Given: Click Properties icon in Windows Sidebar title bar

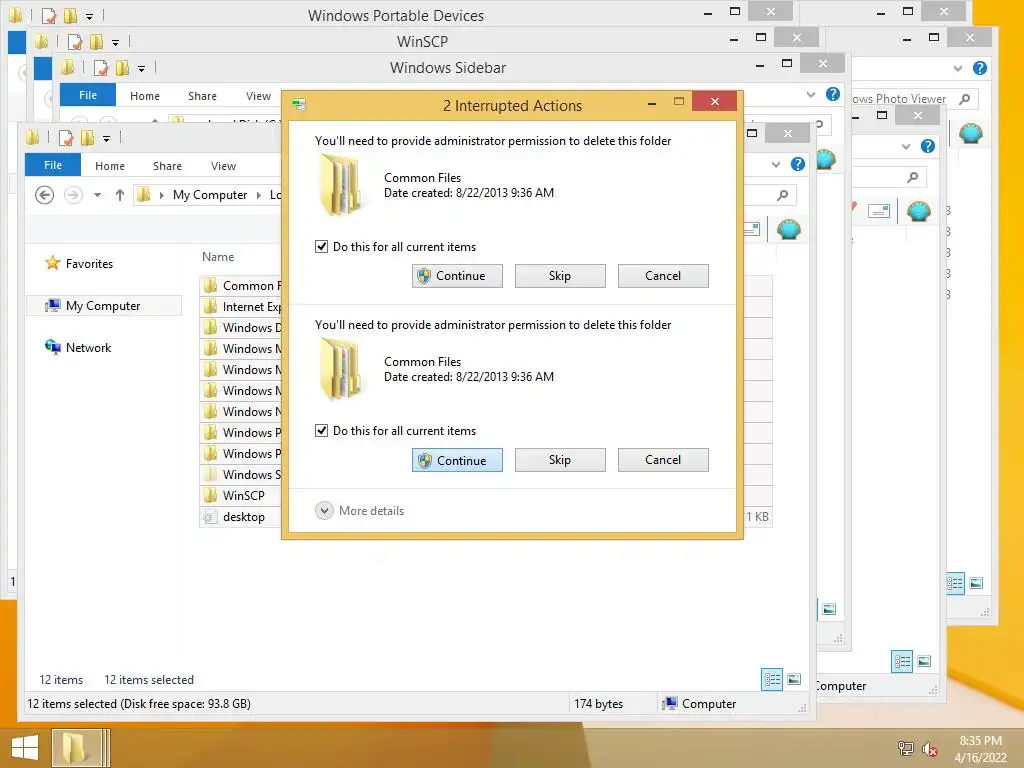Looking at the screenshot, I should point(101,68).
